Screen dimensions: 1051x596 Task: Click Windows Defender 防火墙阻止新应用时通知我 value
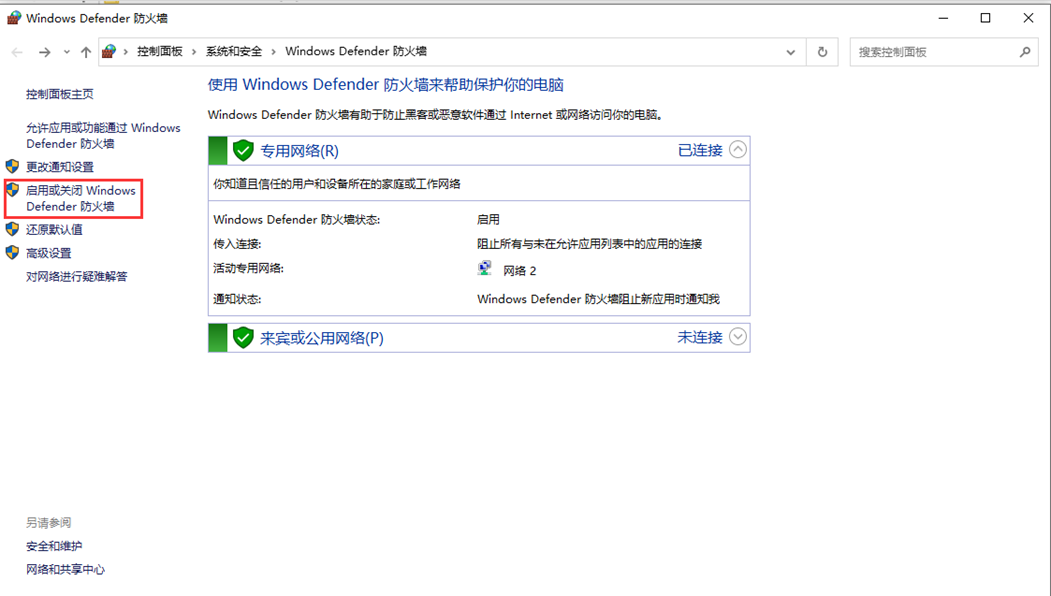pos(598,299)
